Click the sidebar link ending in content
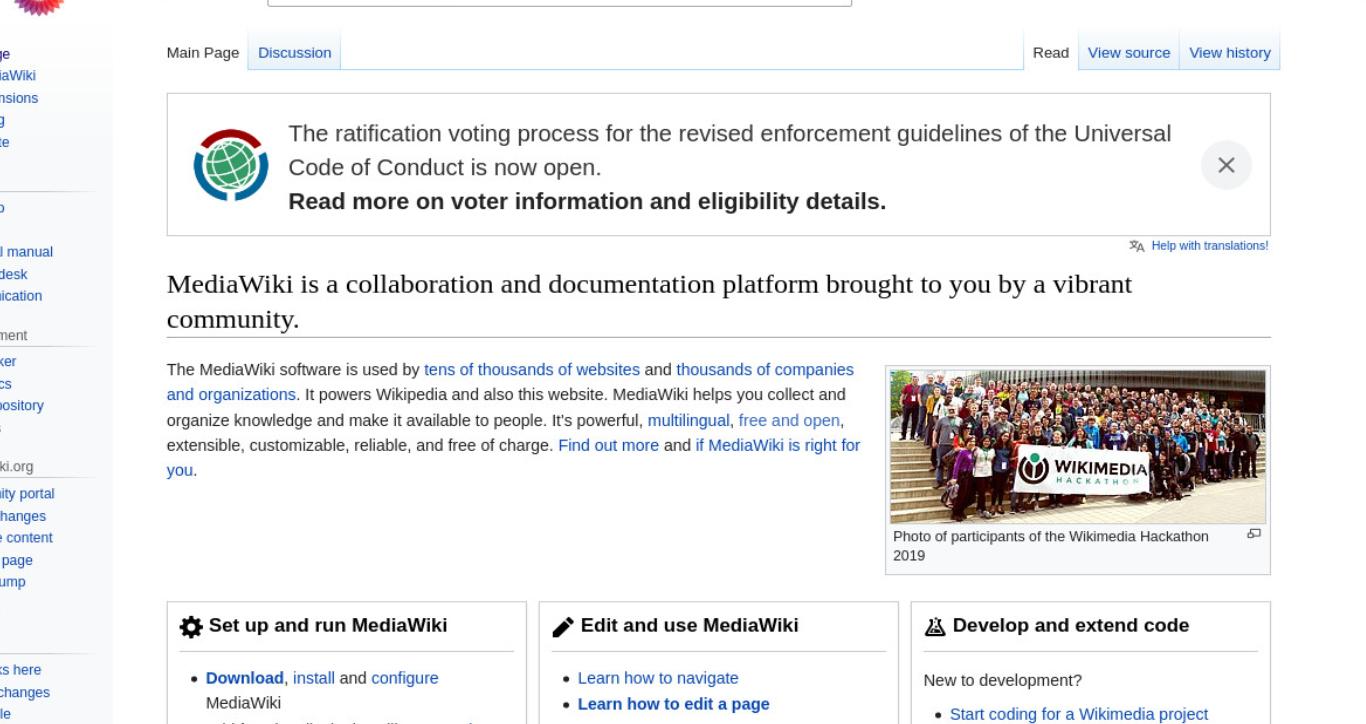This screenshot has height=724, width=1366. point(26,538)
